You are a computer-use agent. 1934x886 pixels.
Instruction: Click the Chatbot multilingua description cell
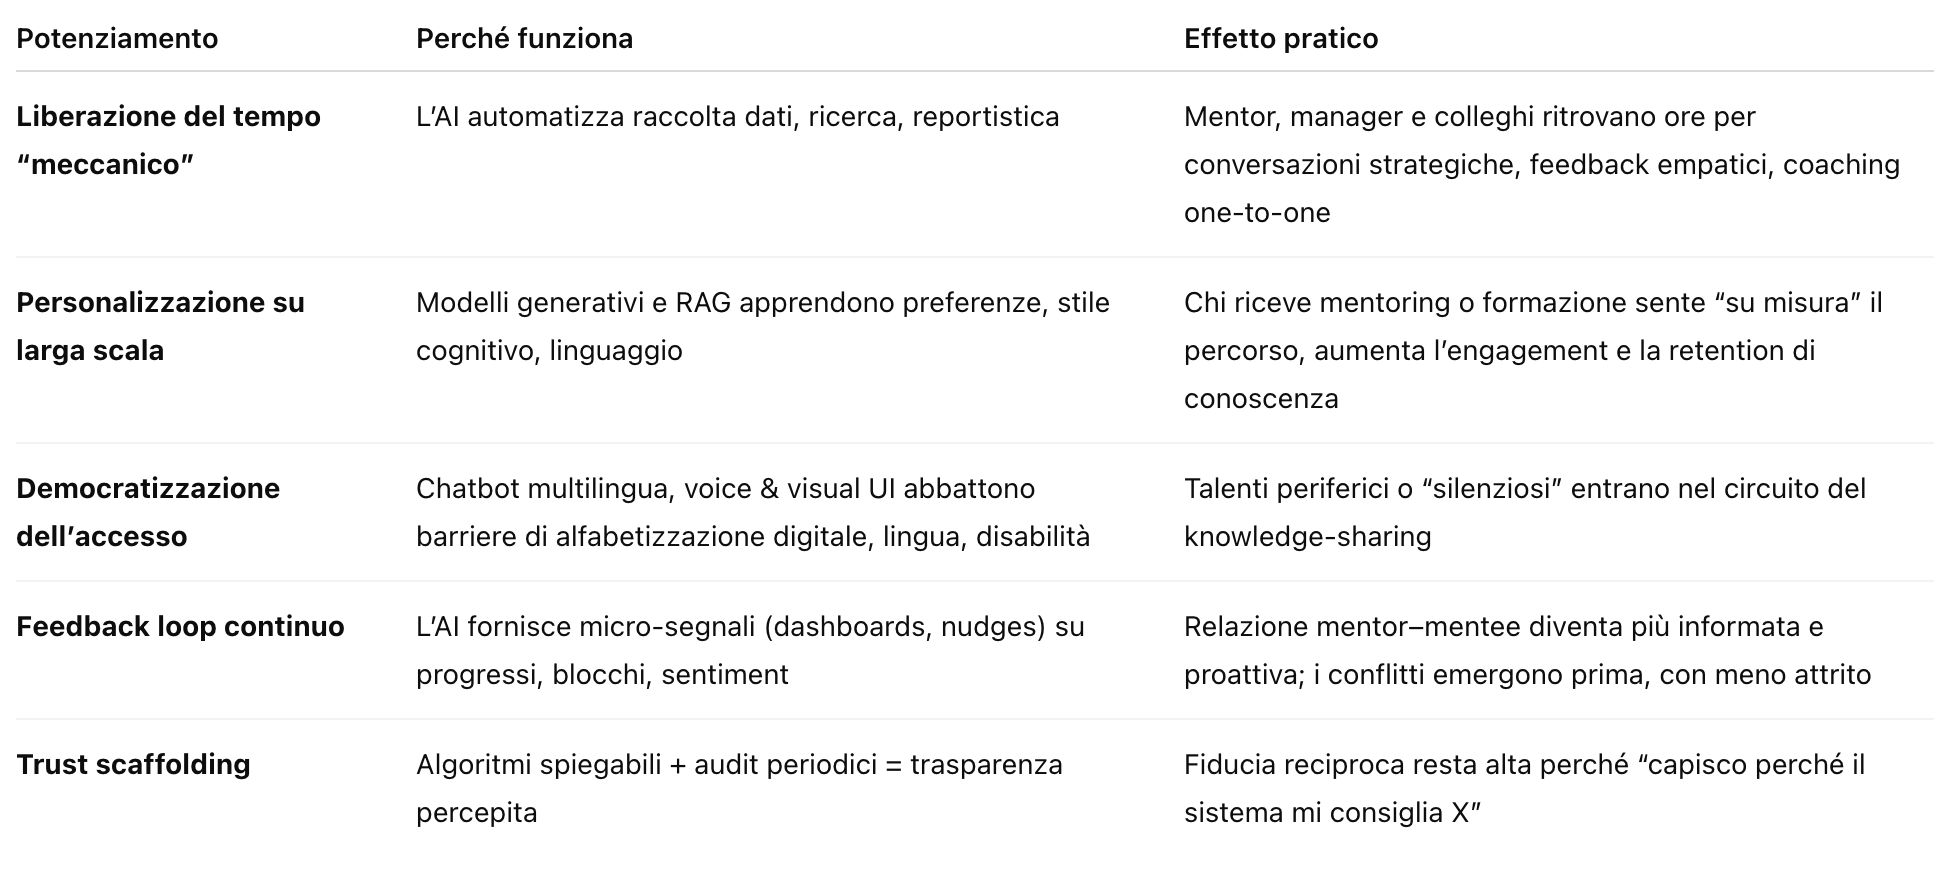pos(753,512)
